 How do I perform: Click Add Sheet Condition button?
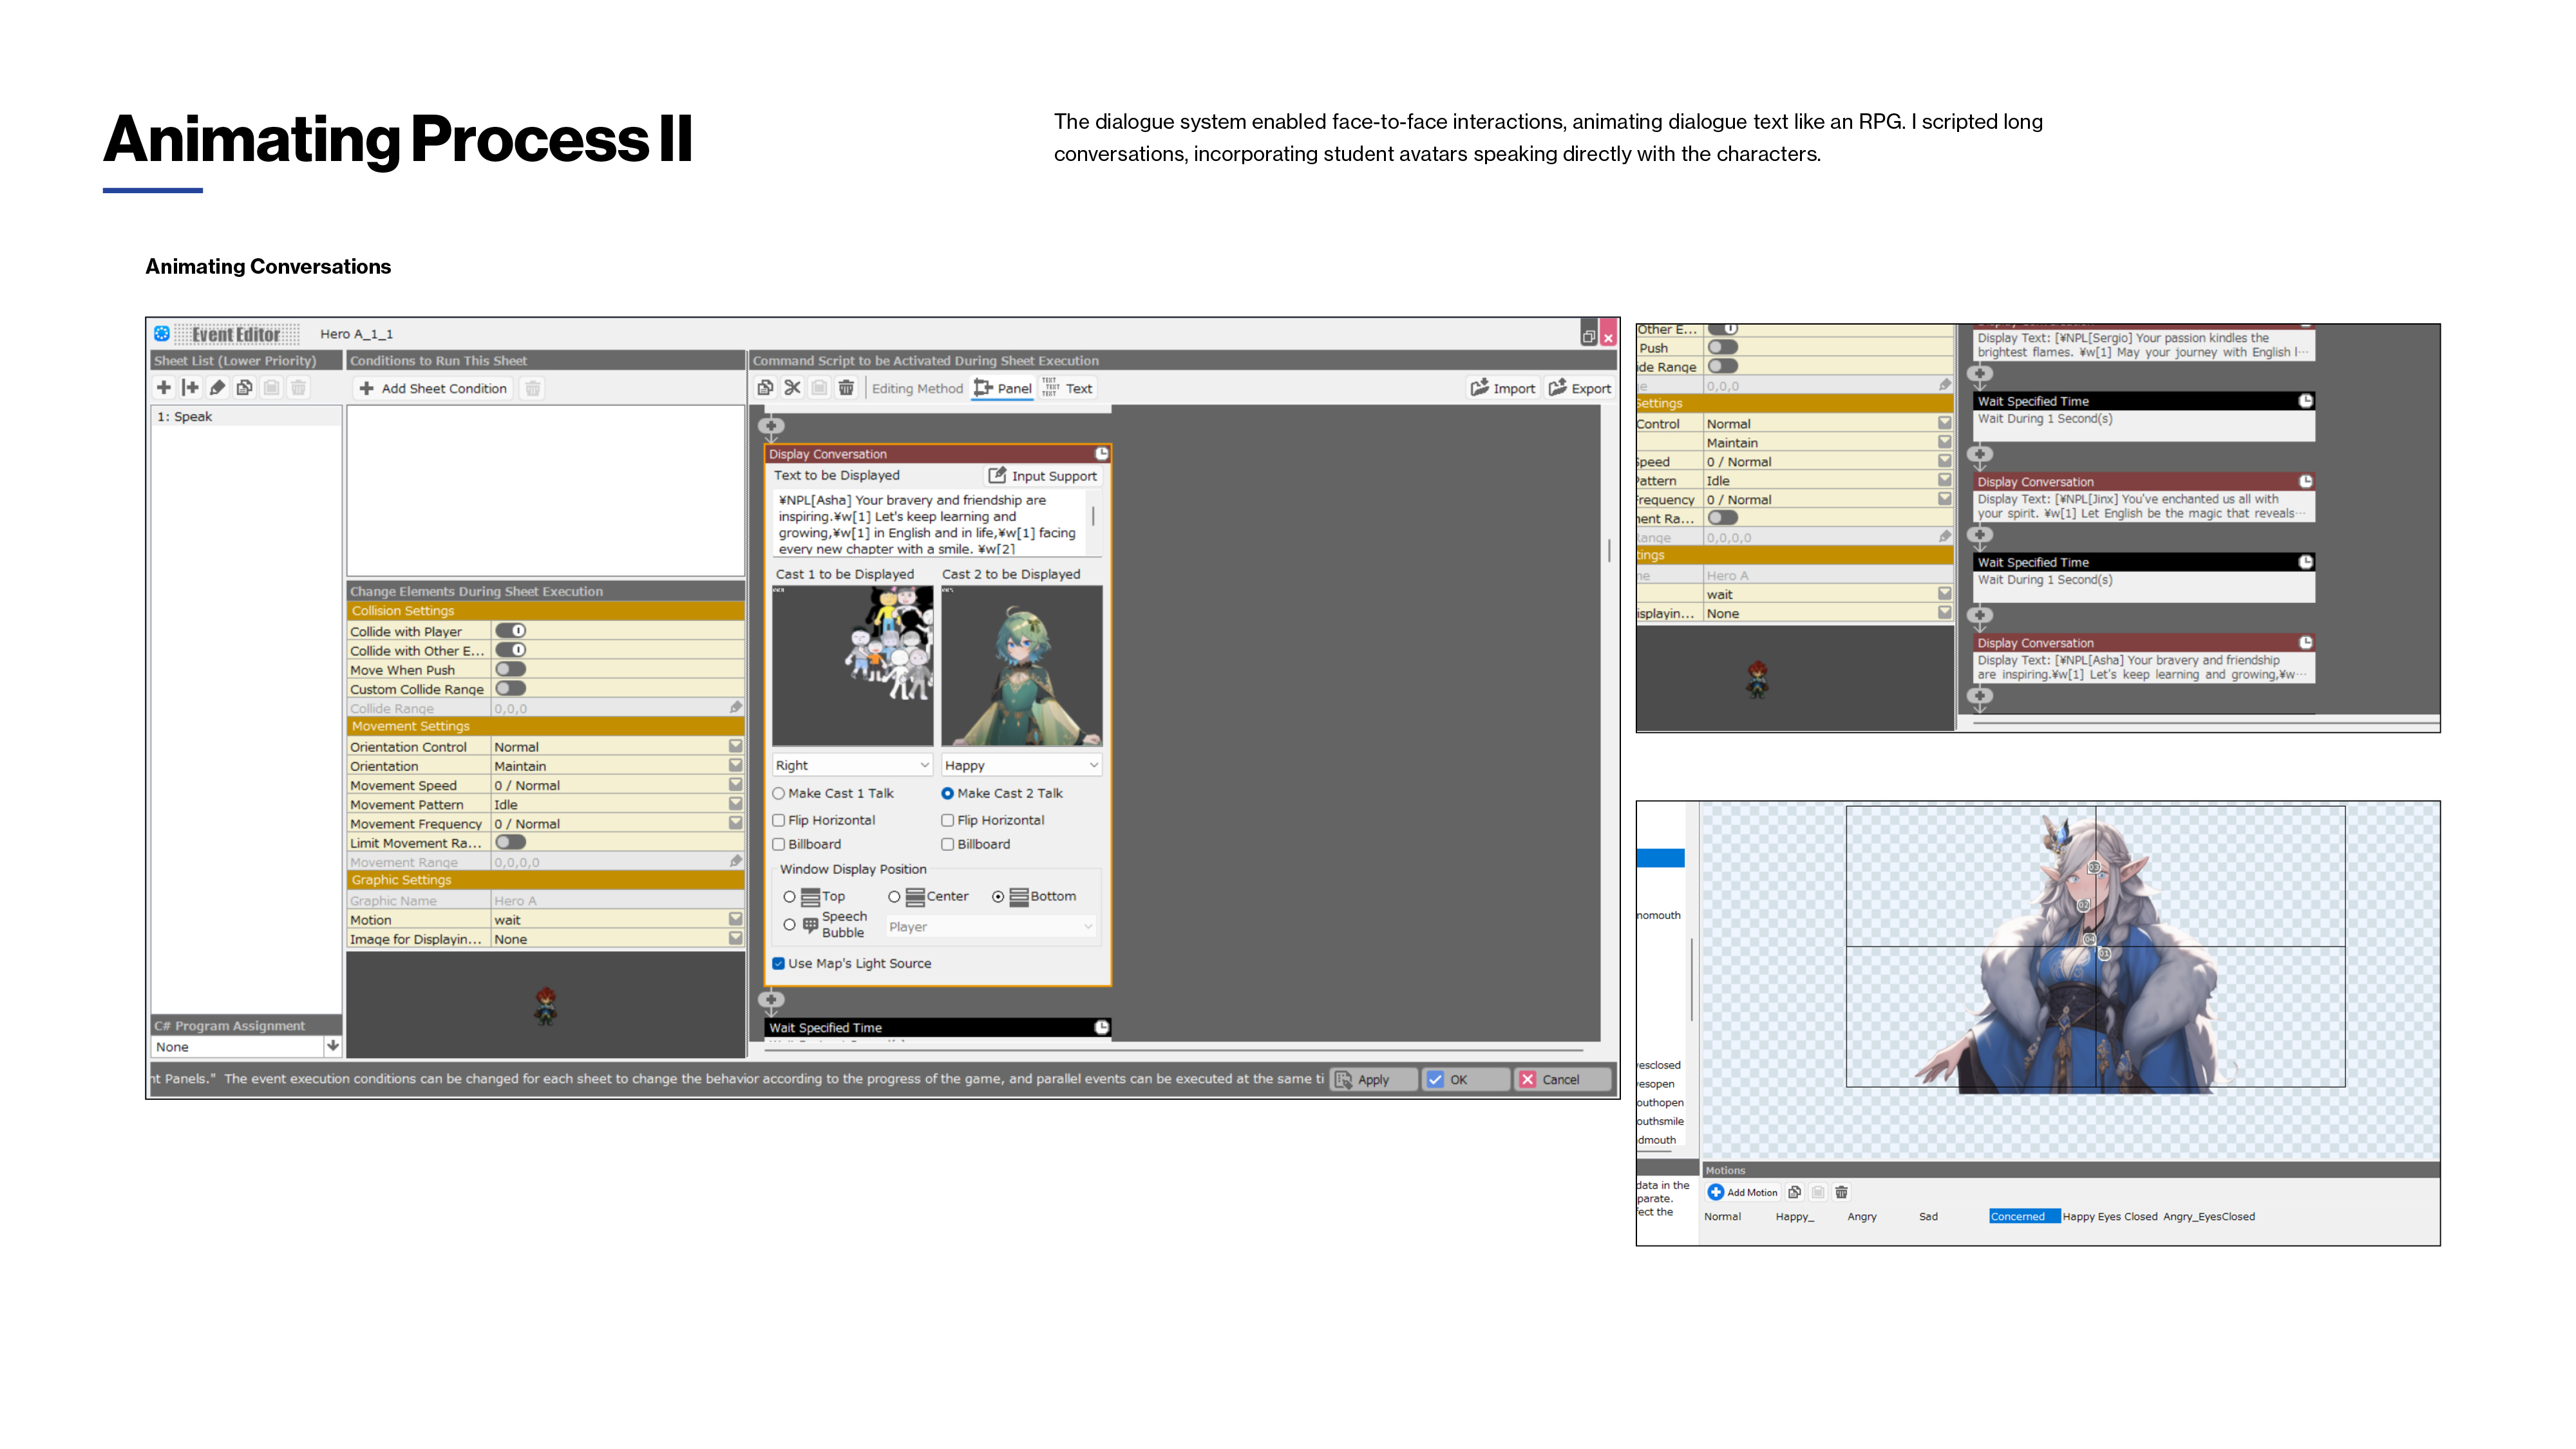[433, 388]
